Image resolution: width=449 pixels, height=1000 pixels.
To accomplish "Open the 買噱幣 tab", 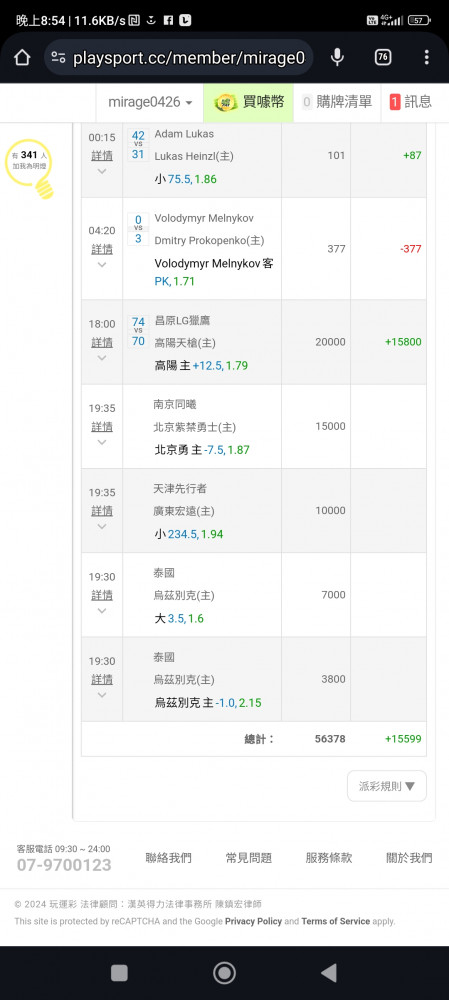I will 249,102.
